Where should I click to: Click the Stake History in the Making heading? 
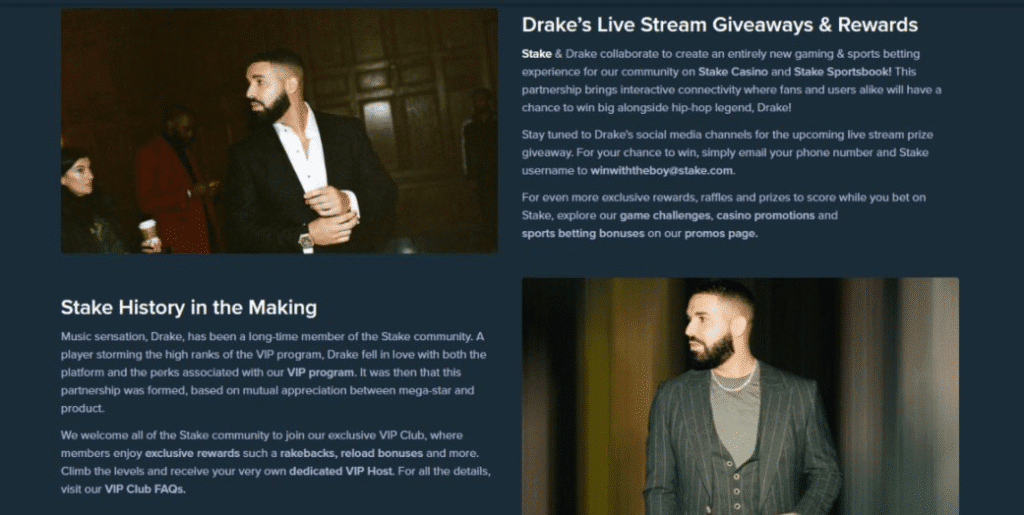[189, 307]
